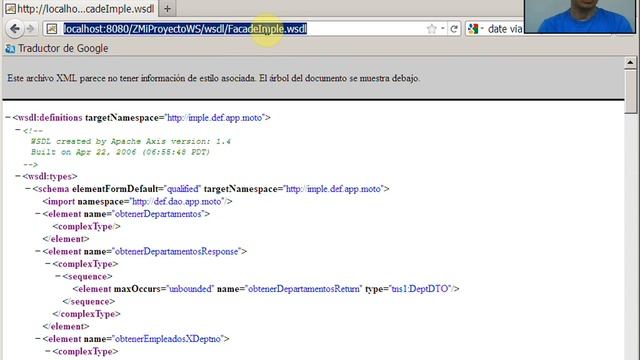Screen dimensions: 640x360
Task: Collapse the XML comment node
Action: click(x=18, y=130)
